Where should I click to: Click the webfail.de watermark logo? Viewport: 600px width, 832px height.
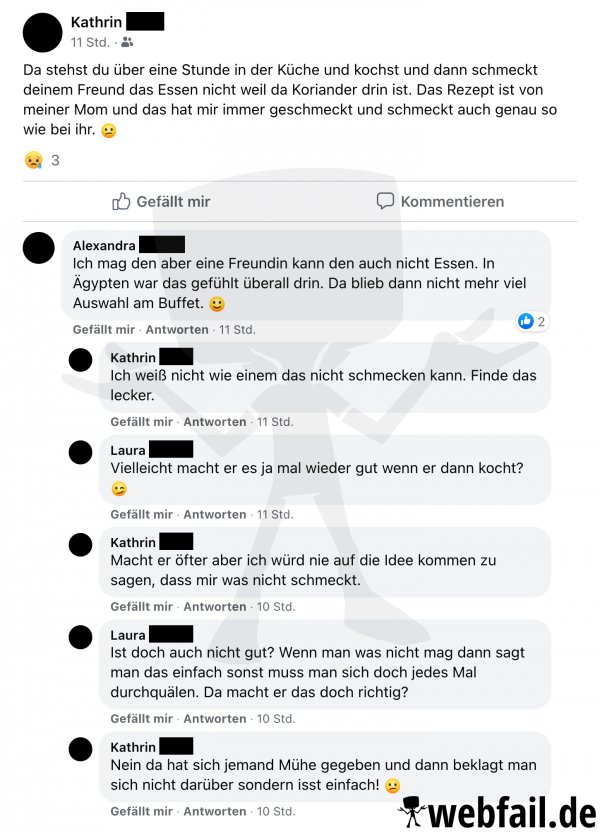[499, 812]
